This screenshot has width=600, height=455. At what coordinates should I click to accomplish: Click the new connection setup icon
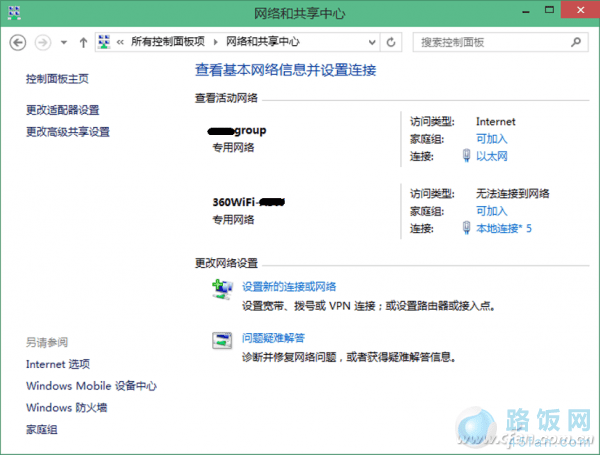click(222, 289)
